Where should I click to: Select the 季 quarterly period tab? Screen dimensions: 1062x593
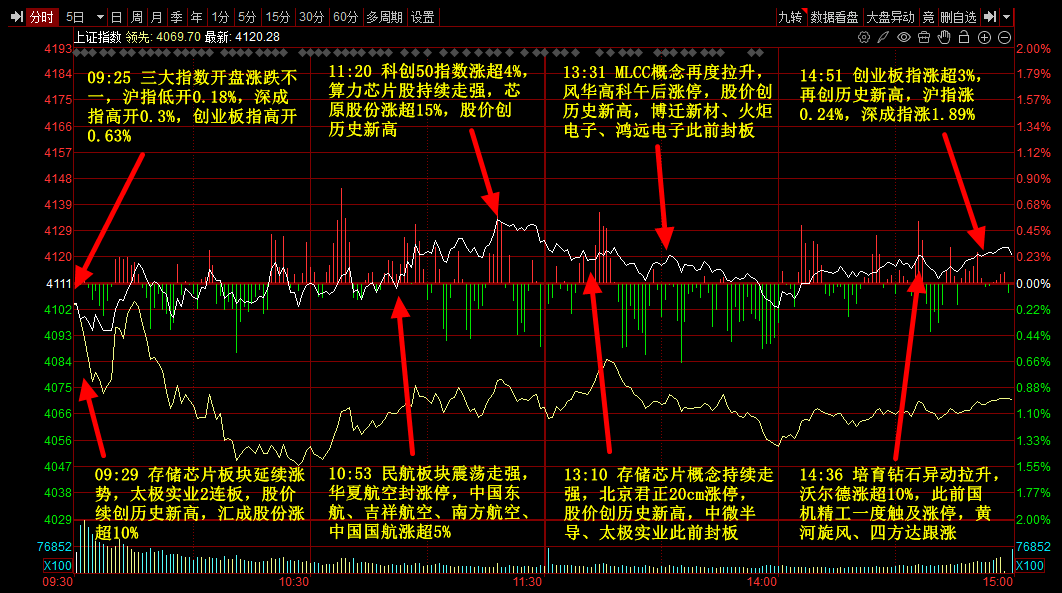[x=177, y=17]
